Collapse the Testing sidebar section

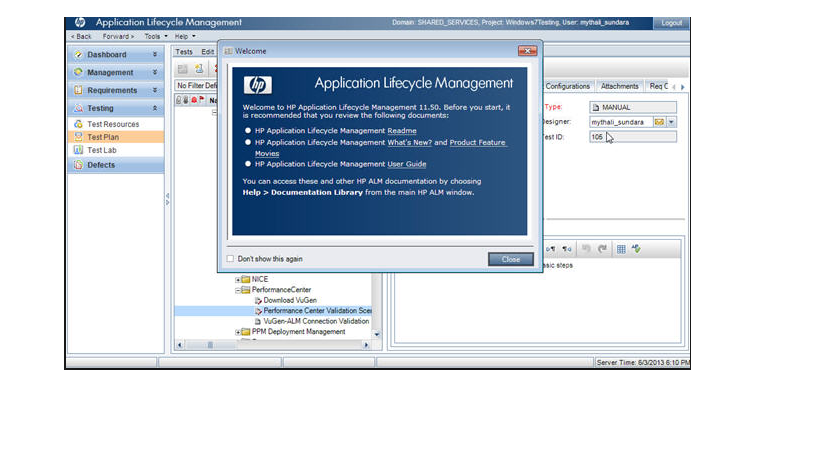(155, 108)
